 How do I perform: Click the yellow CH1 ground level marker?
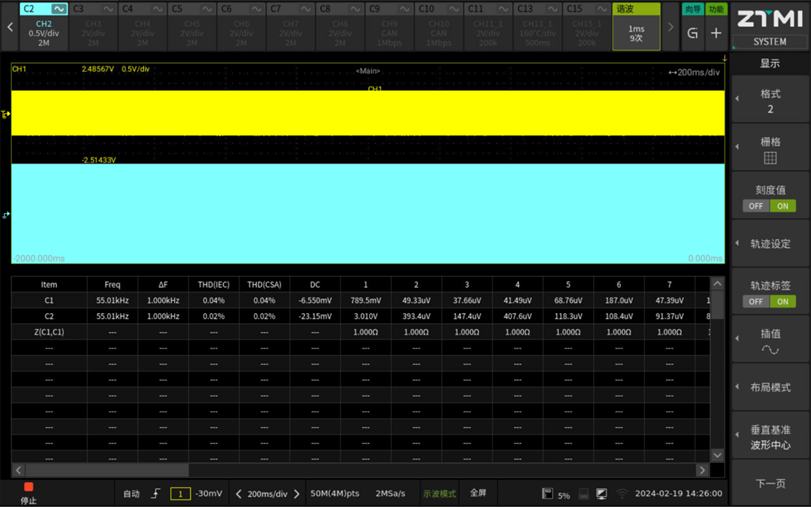tap(6, 114)
